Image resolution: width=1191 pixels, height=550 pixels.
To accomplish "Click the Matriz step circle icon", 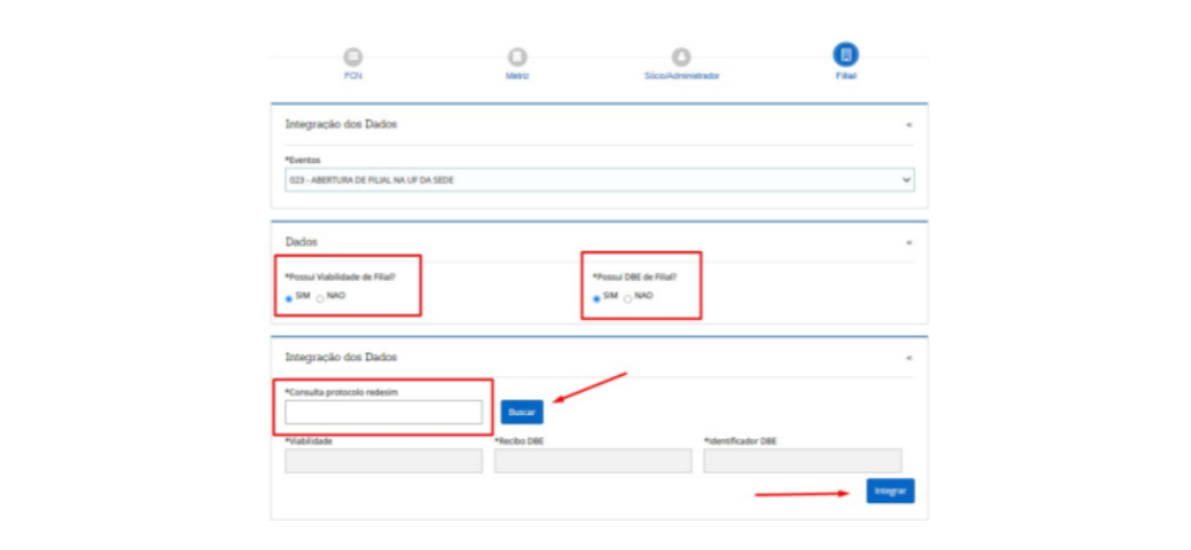I will pos(517,57).
